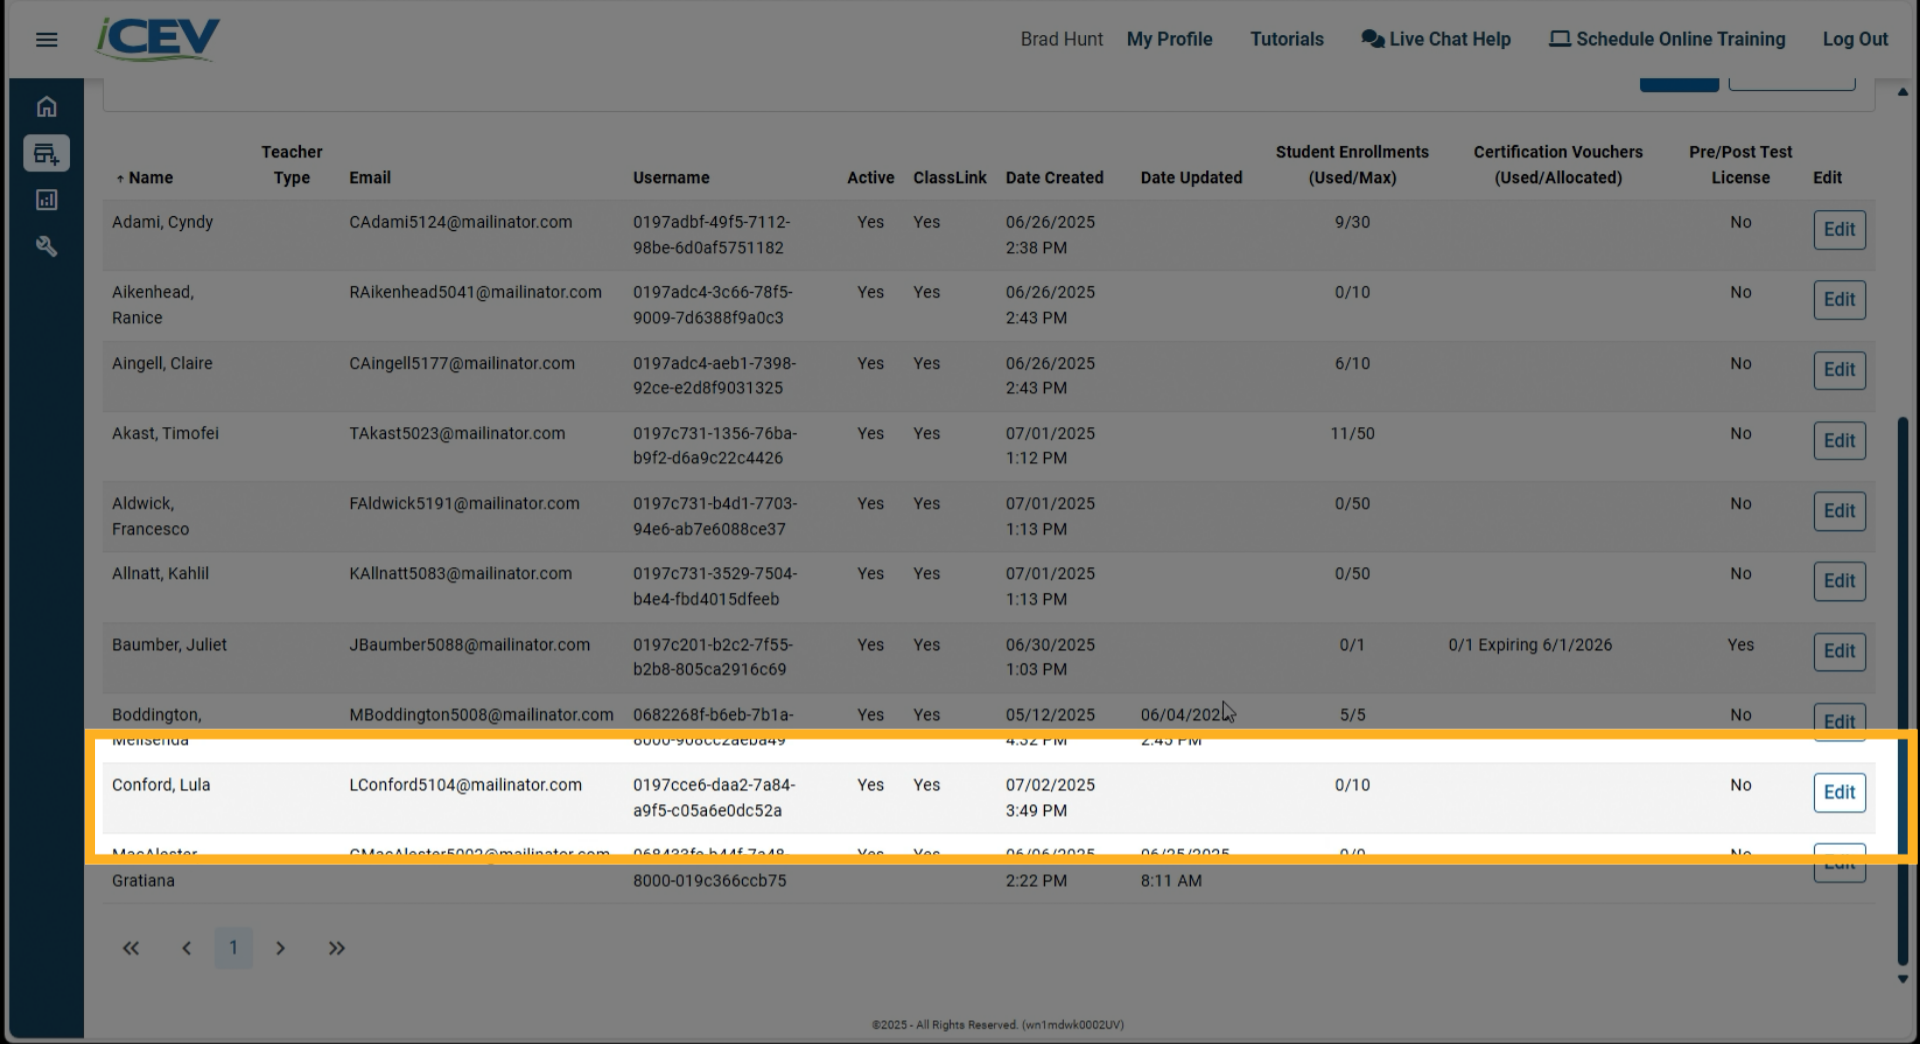Viewport: 1920px width, 1044px height.
Task: Click the Log Out link
Action: [x=1855, y=39]
